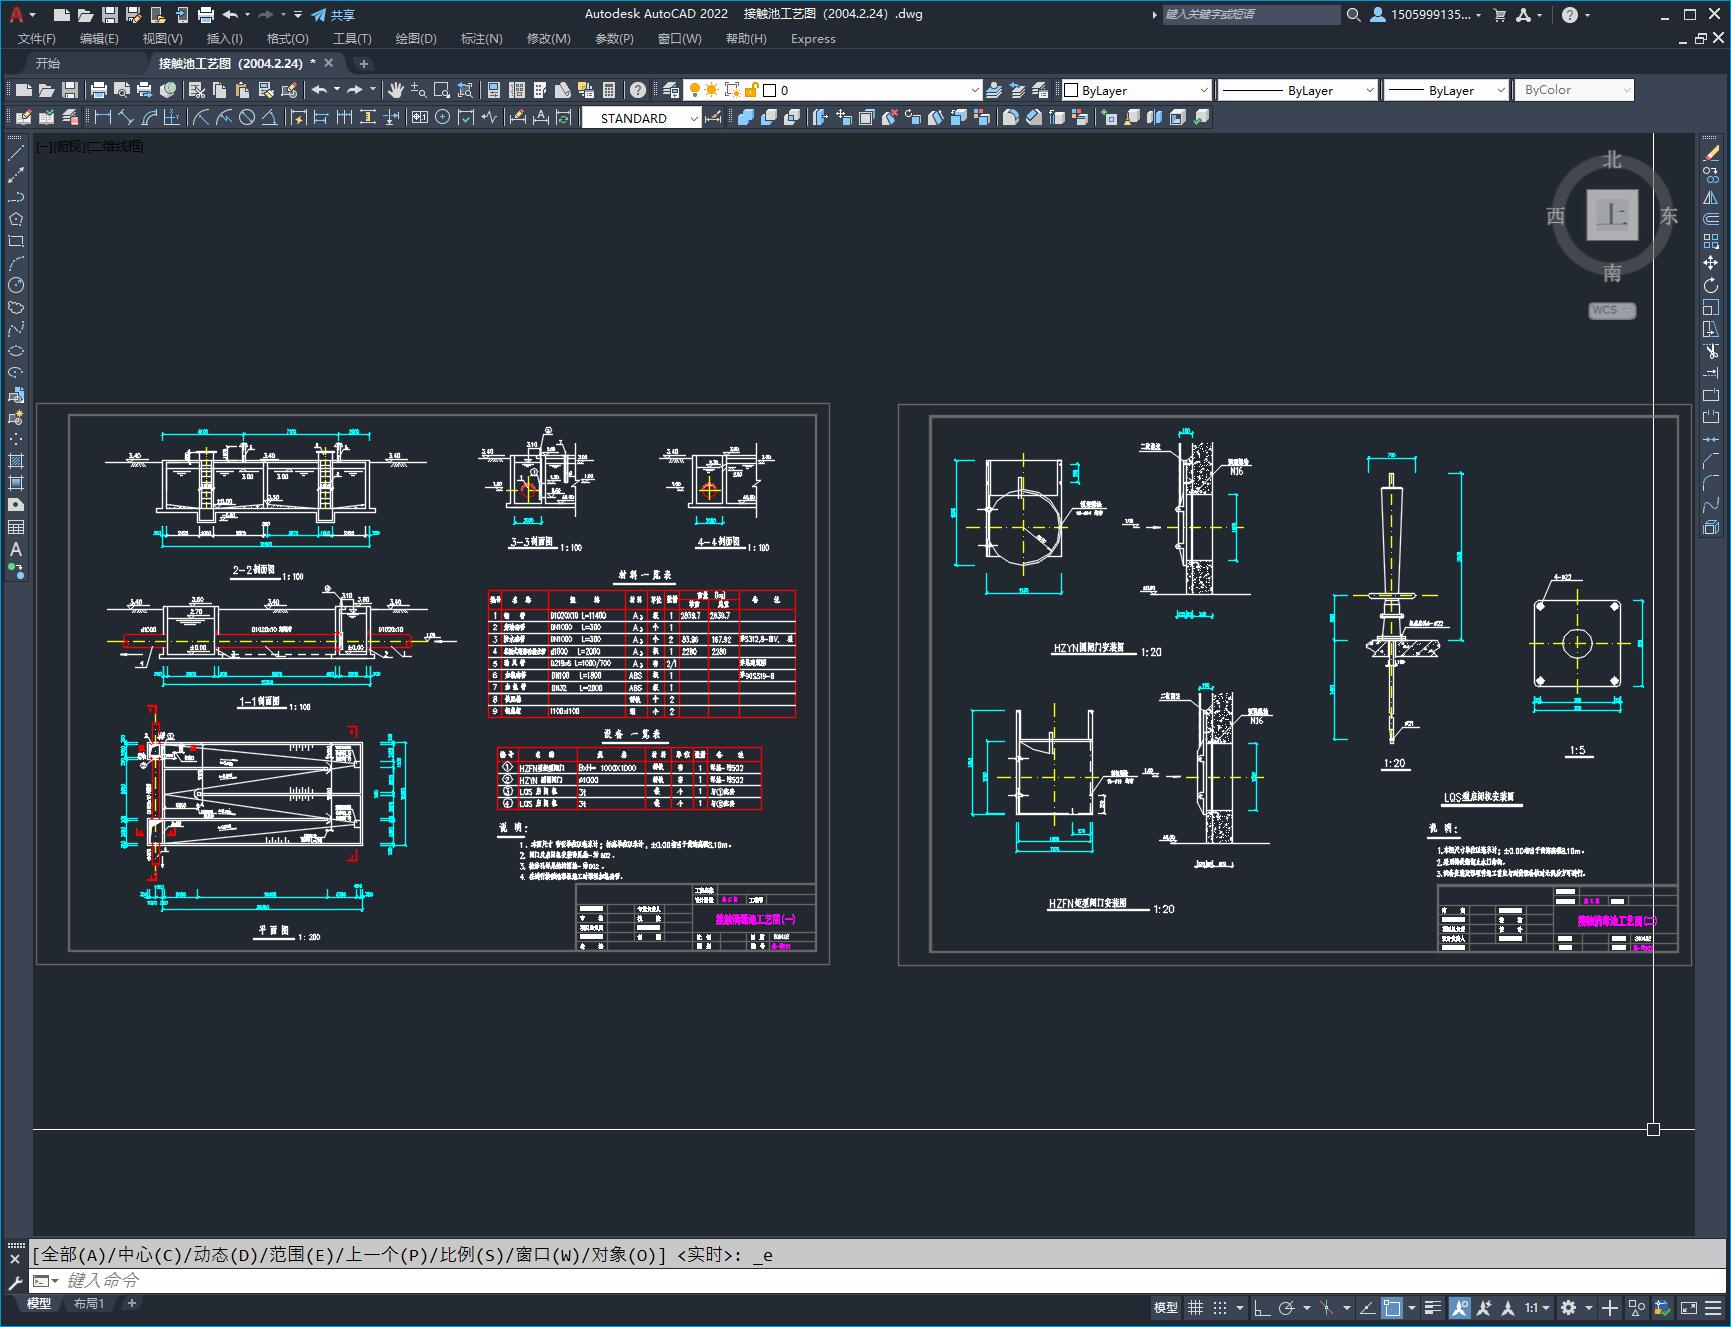Select the Diameter dimension tool
This screenshot has height=1327, width=1731.
247,117
